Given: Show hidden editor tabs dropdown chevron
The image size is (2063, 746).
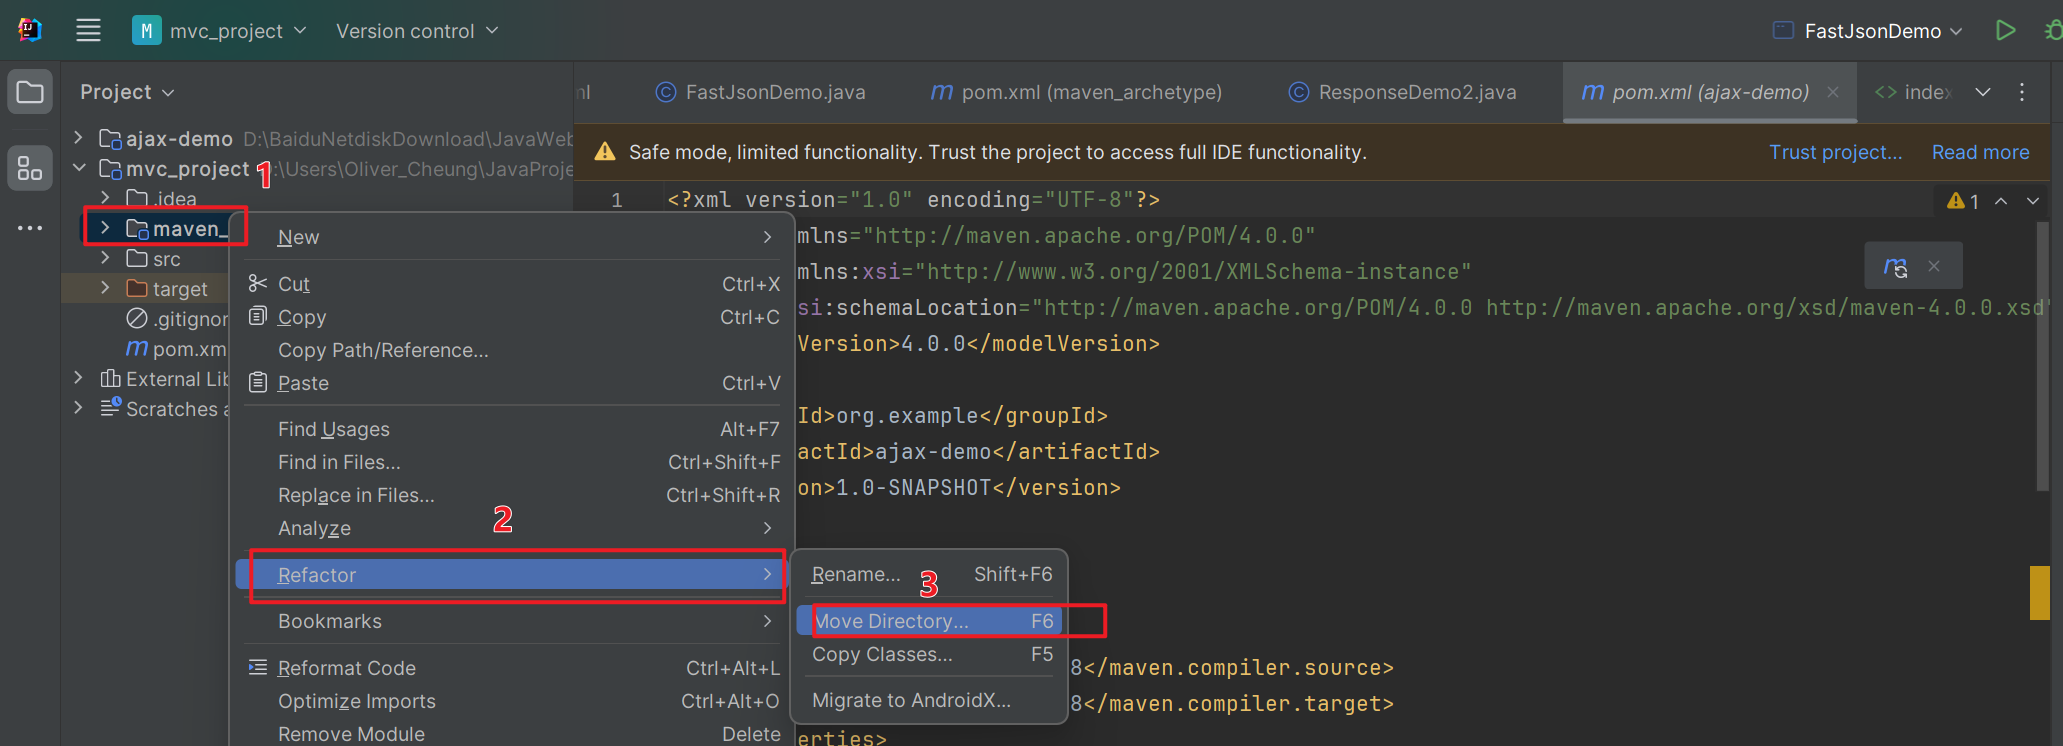Looking at the screenshot, I should pos(1983,92).
